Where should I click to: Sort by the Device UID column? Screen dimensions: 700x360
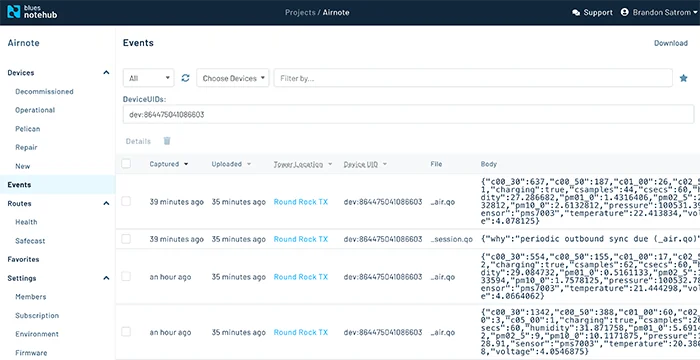pos(365,164)
